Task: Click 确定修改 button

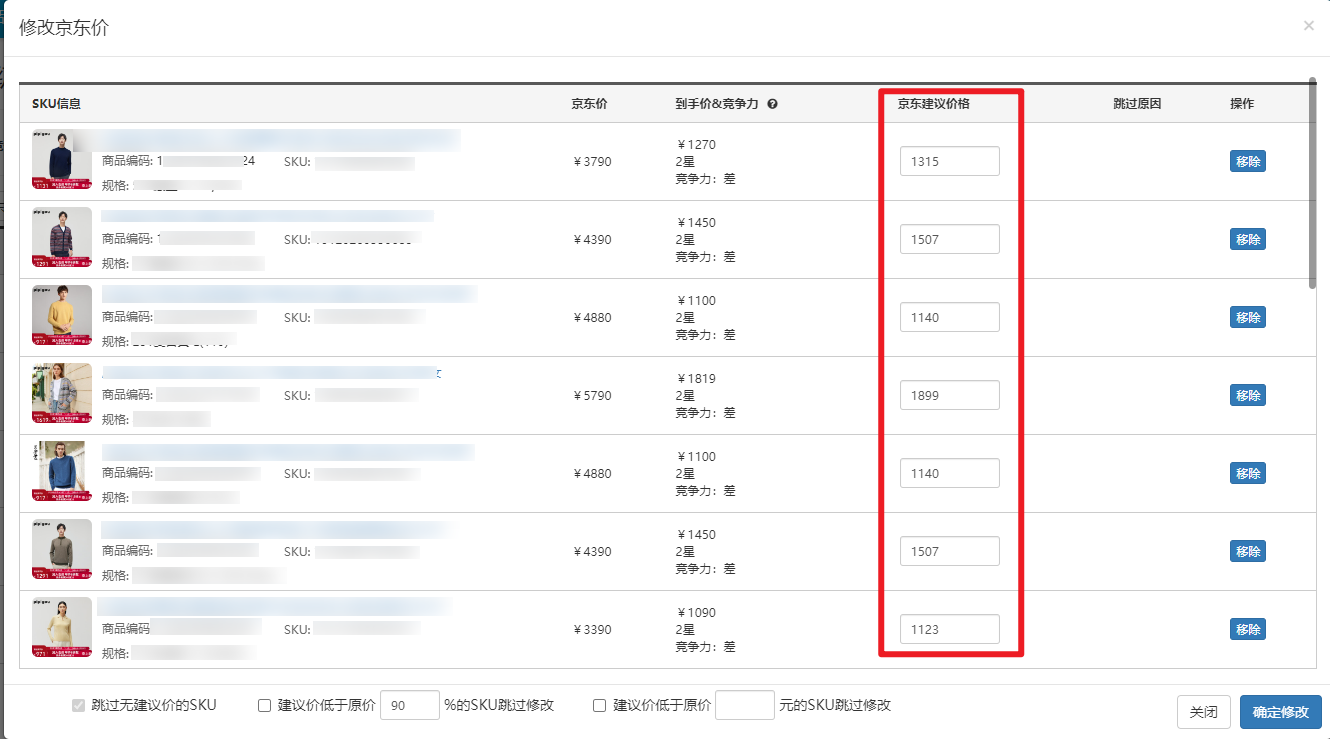Action: coord(1280,712)
